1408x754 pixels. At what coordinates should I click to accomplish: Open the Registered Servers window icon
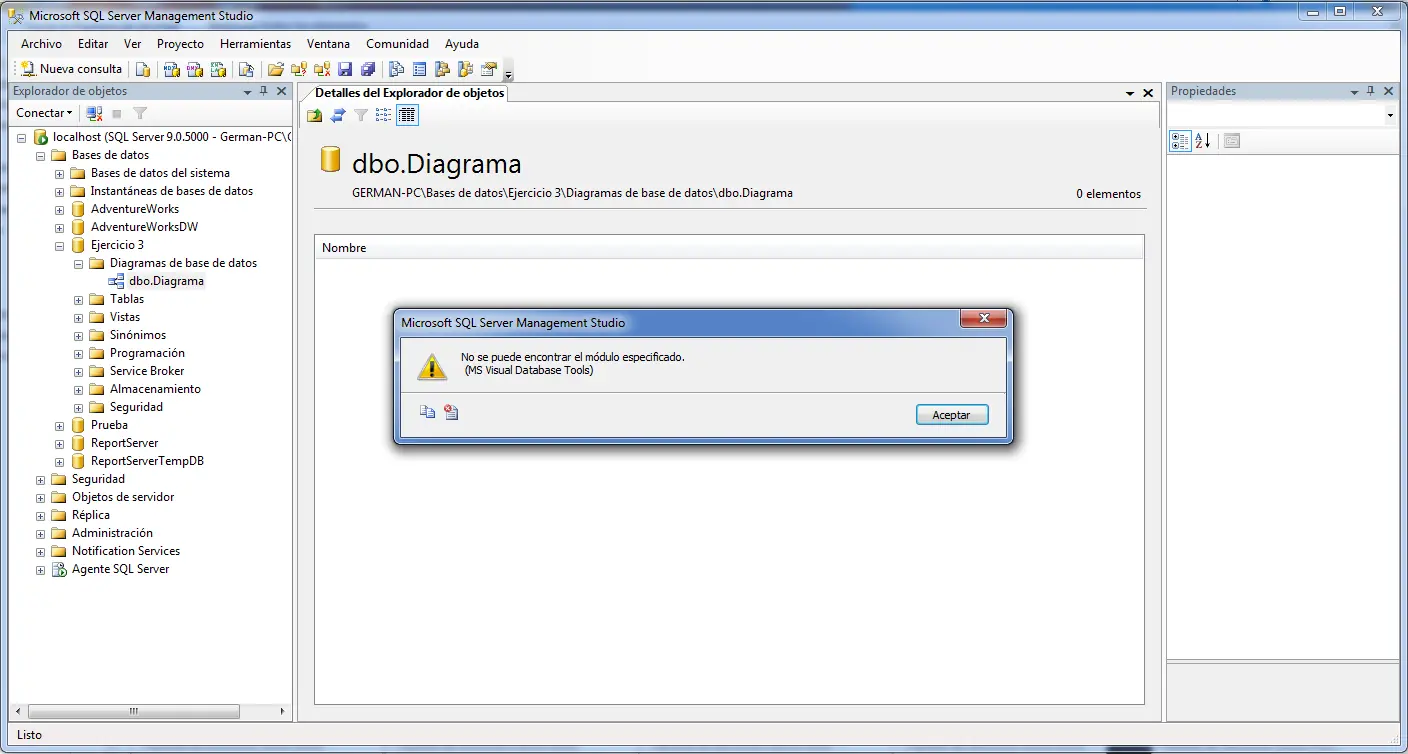coord(396,69)
